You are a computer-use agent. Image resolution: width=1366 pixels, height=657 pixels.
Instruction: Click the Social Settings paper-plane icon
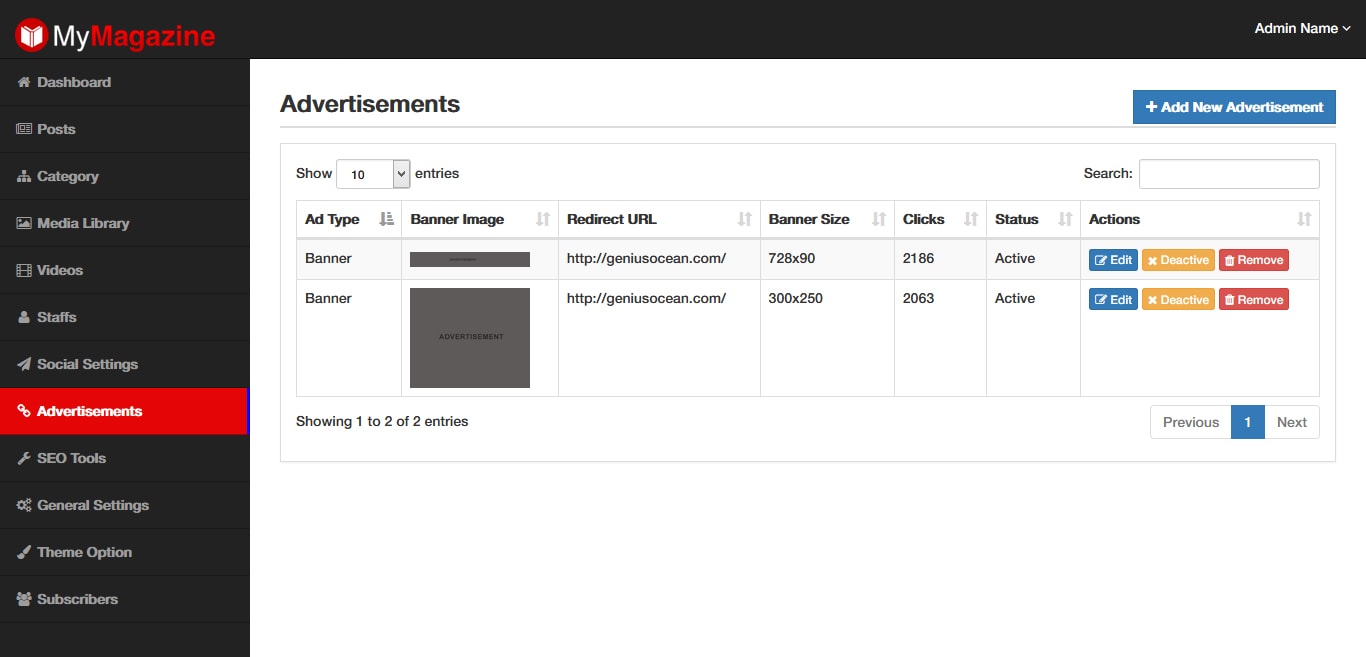click(x=24, y=364)
